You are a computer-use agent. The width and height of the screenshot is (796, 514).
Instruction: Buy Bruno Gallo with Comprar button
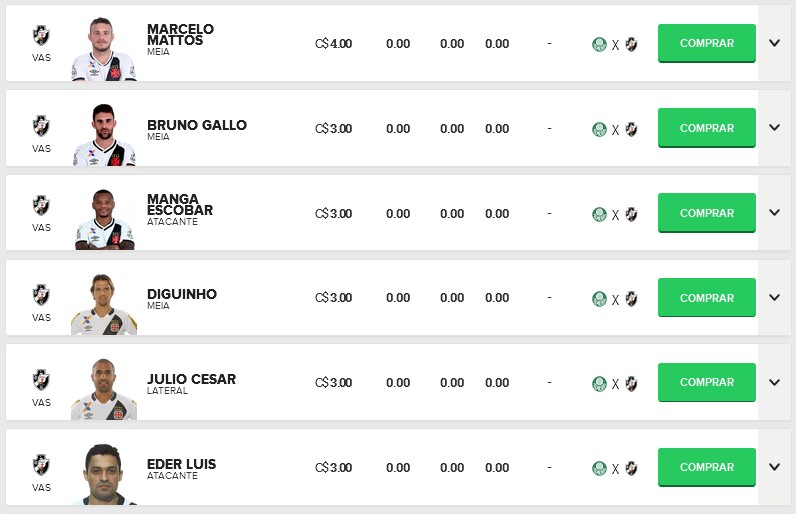[x=706, y=128]
